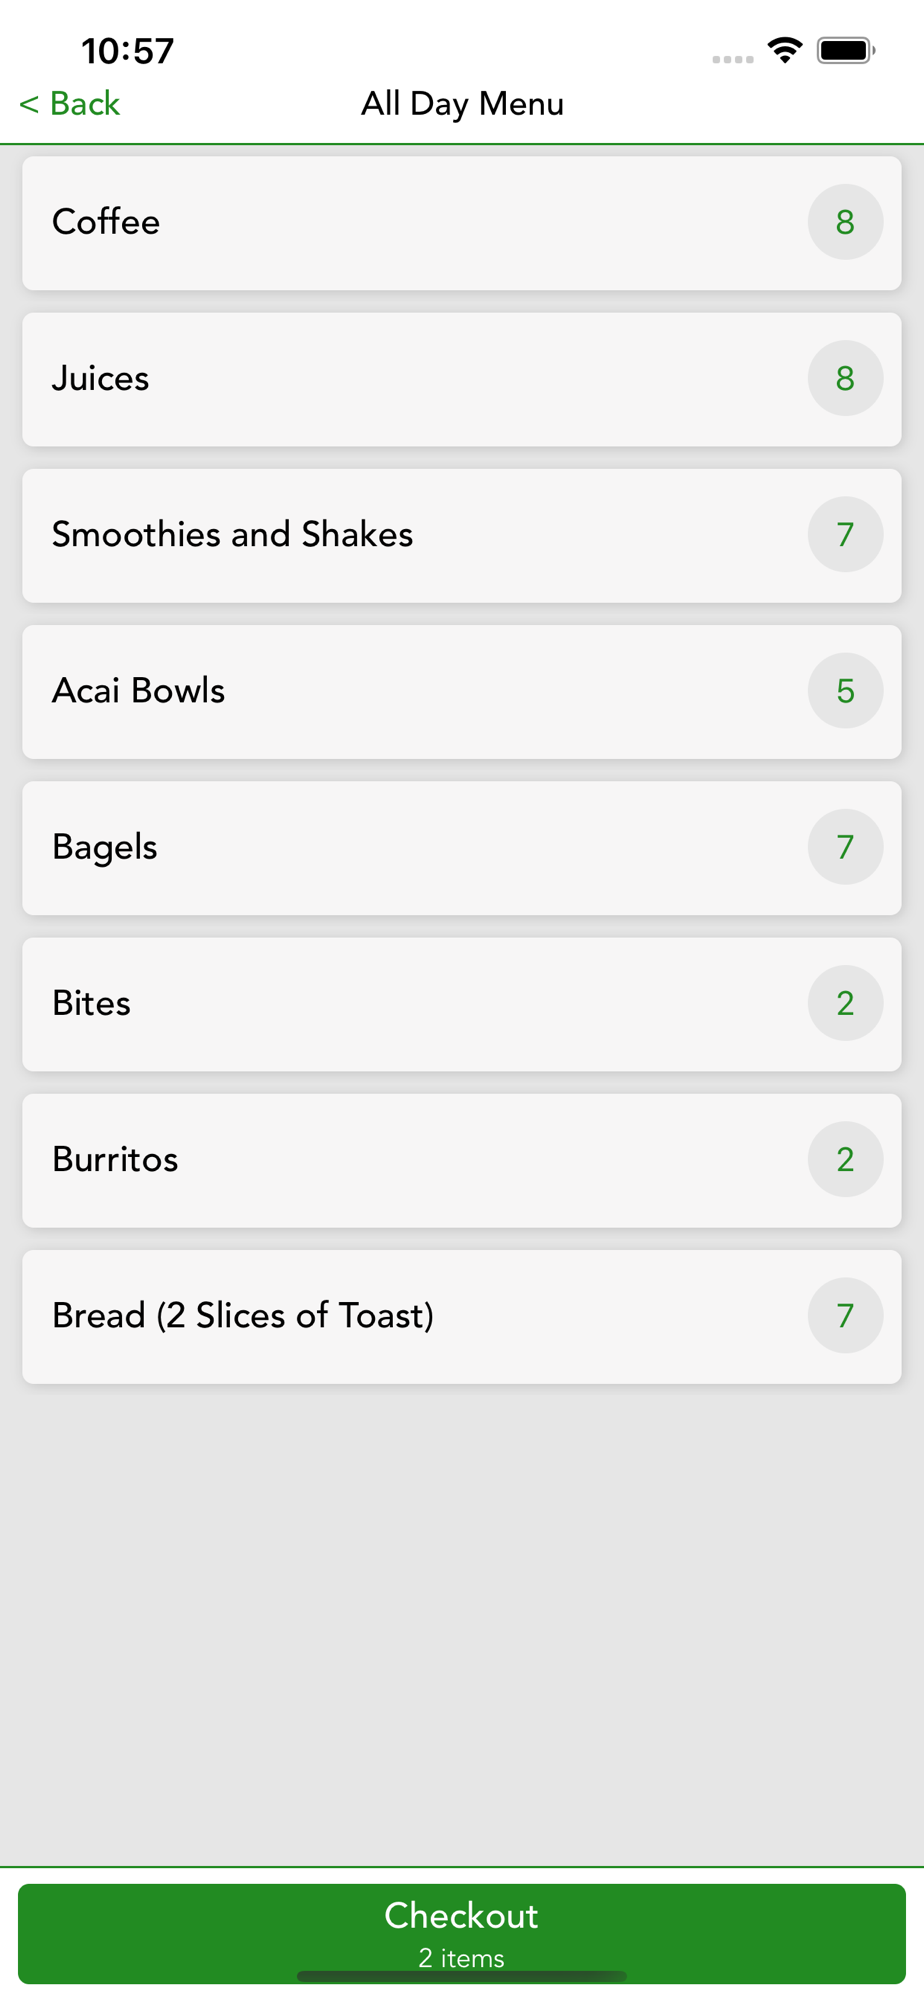Tap the Coffee count badge
The image size is (924, 2000).
845,222
